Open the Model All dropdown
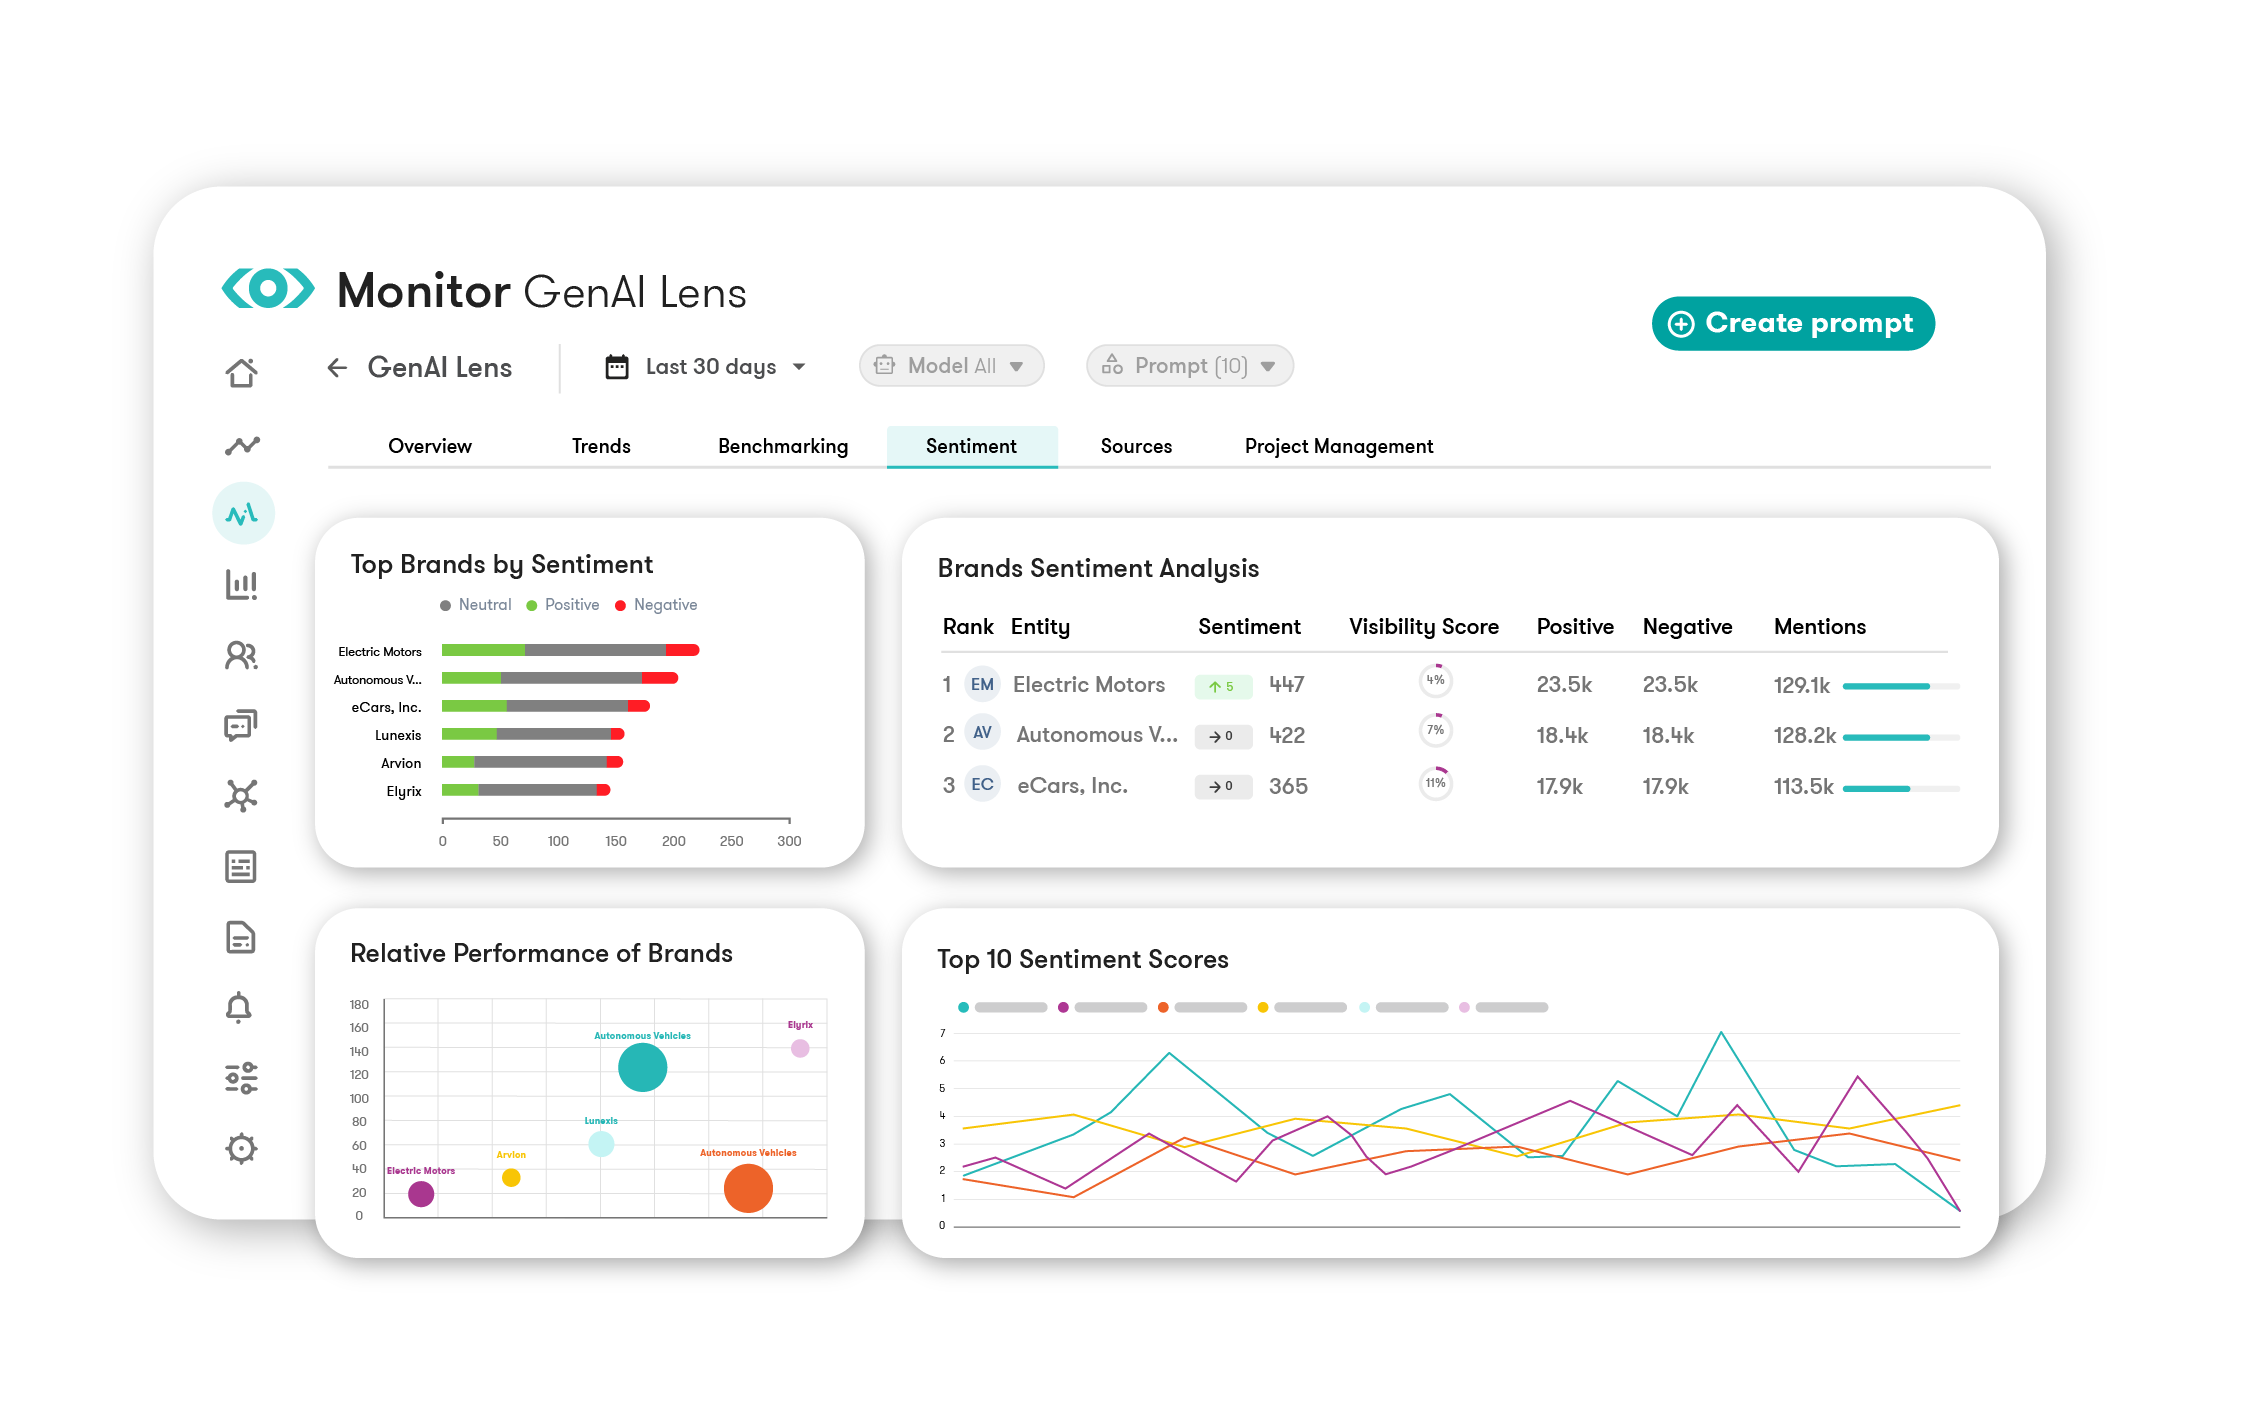Image resolution: width=2250 pixels, height=1405 pixels. pos(951,366)
